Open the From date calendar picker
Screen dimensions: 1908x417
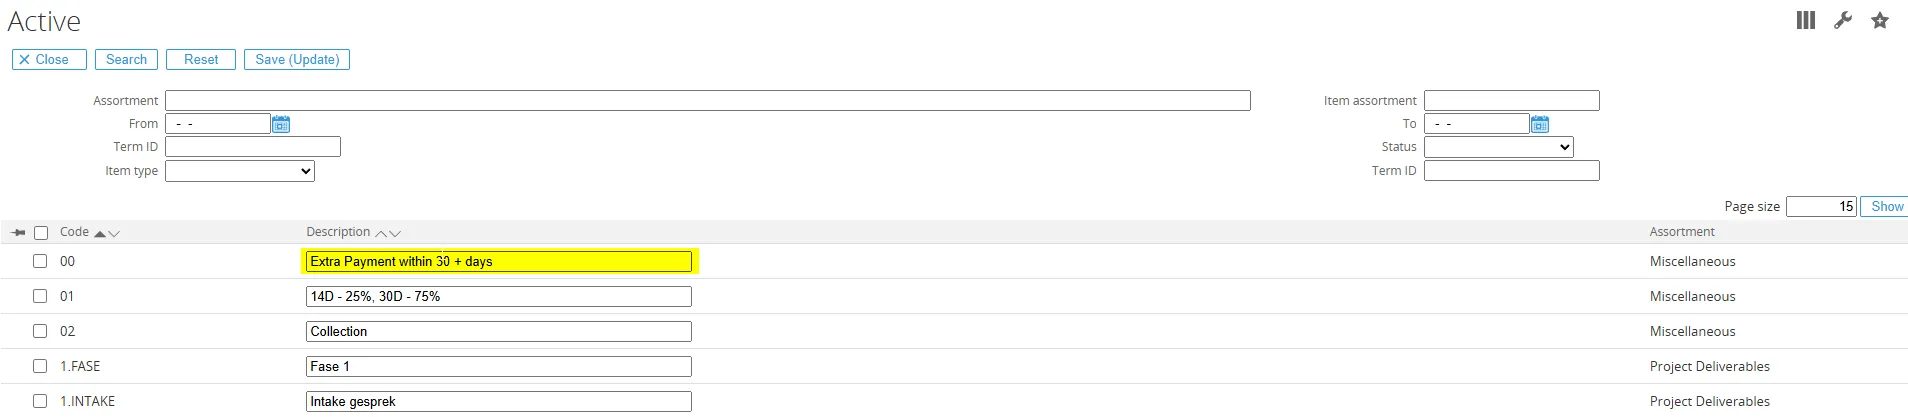point(281,124)
